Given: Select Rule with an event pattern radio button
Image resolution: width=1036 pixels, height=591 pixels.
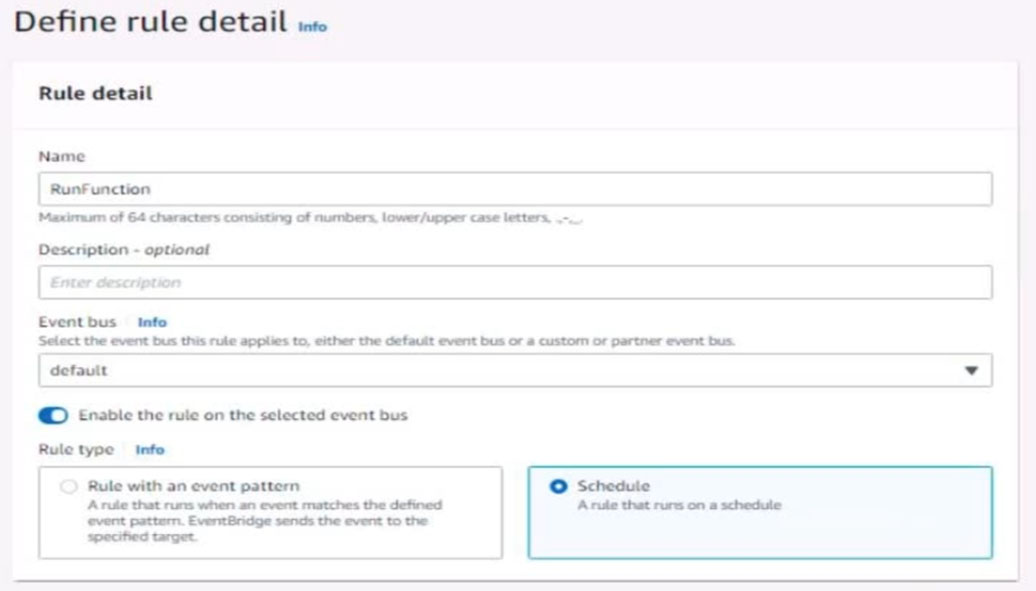Looking at the screenshot, I should [68, 487].
